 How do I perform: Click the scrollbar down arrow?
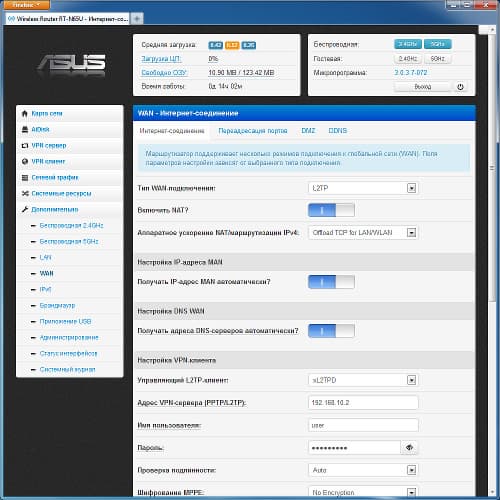pos(492,492)
